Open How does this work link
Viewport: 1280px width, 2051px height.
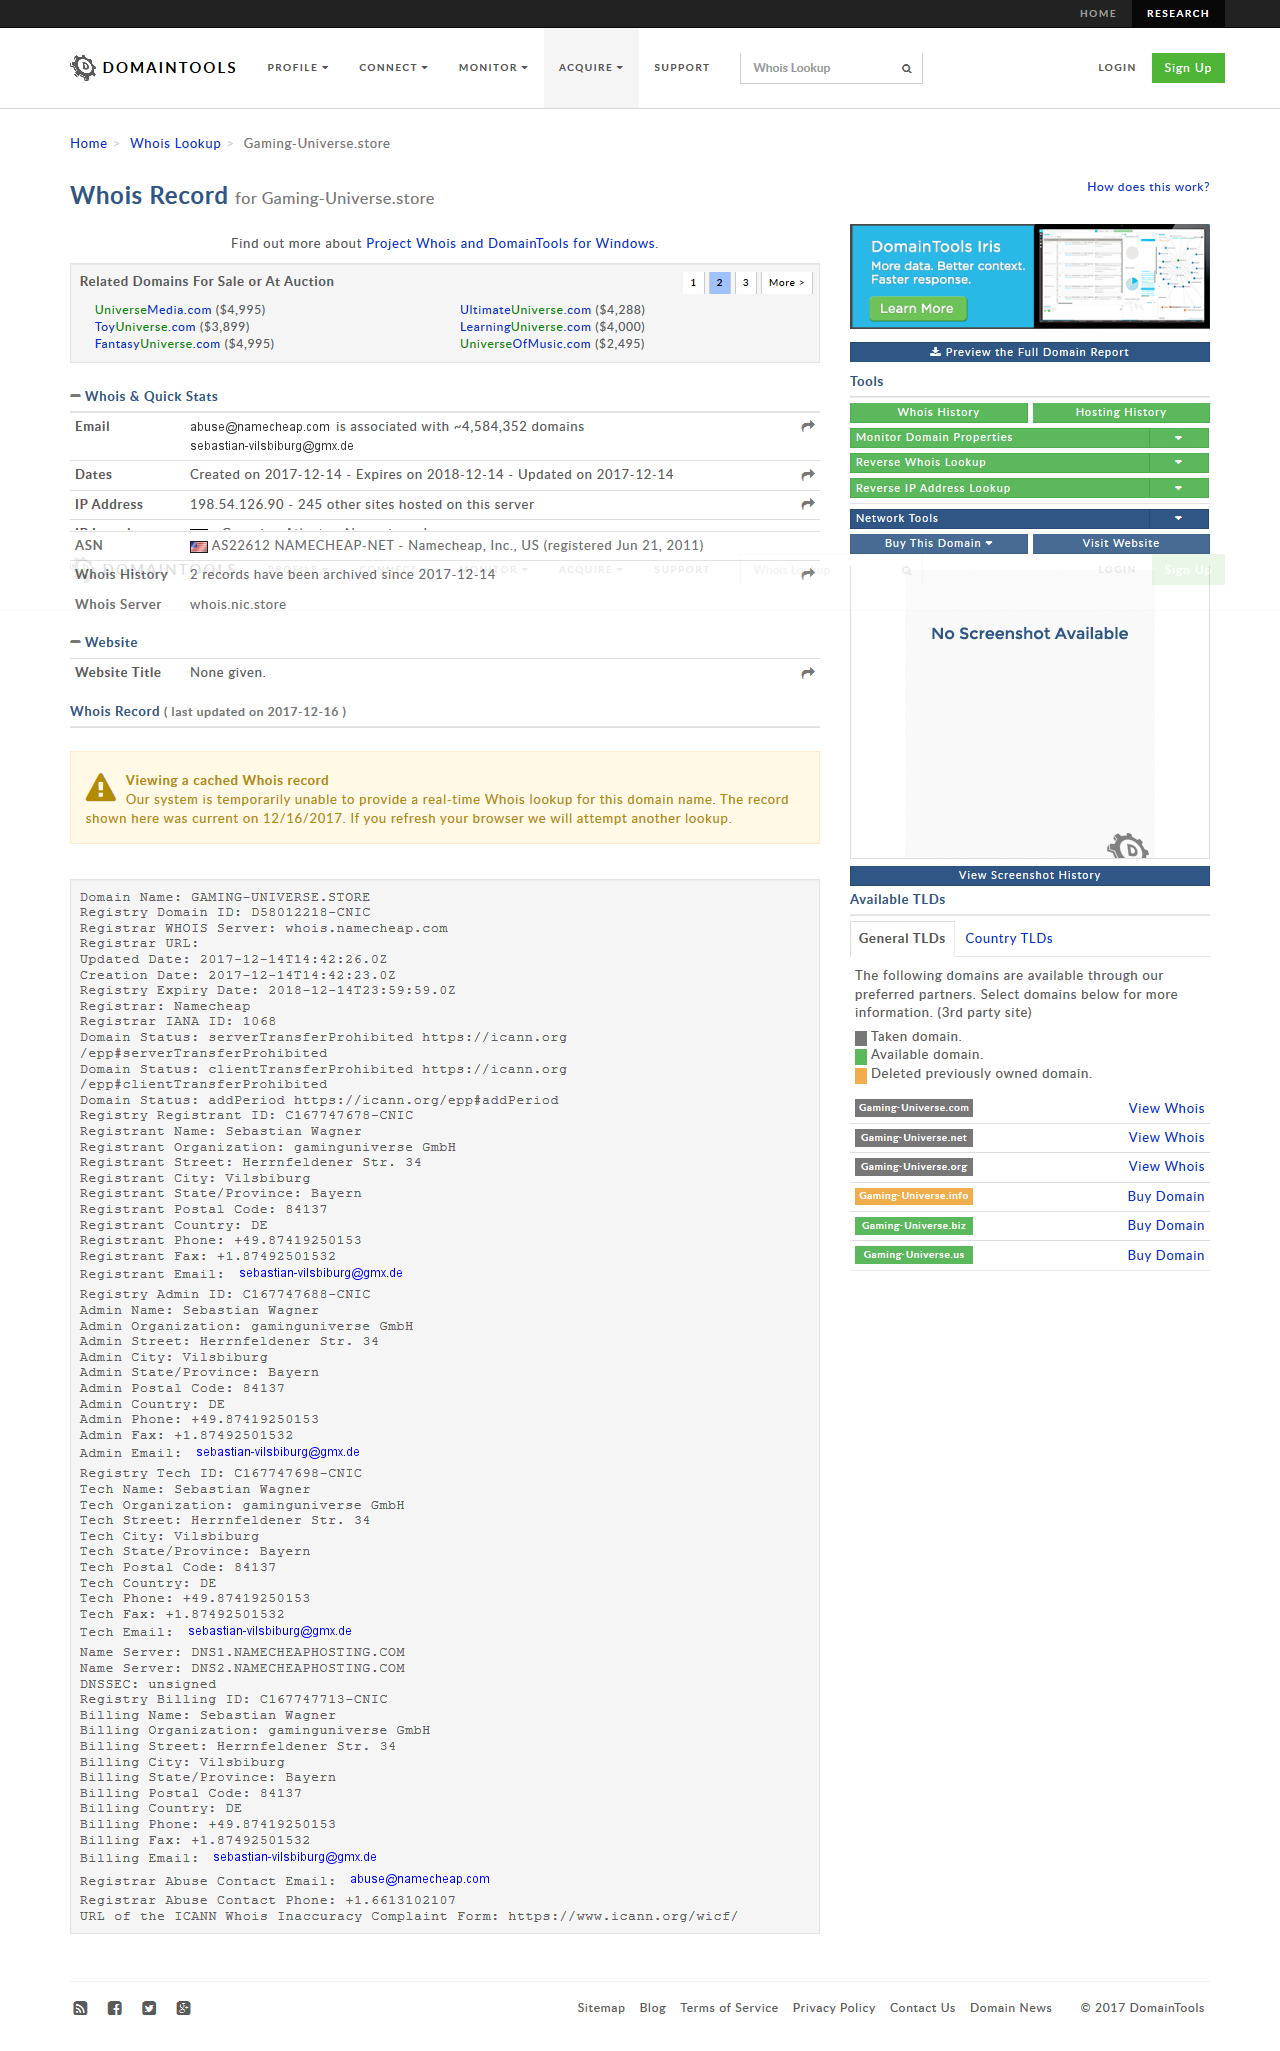point(1148,187)
